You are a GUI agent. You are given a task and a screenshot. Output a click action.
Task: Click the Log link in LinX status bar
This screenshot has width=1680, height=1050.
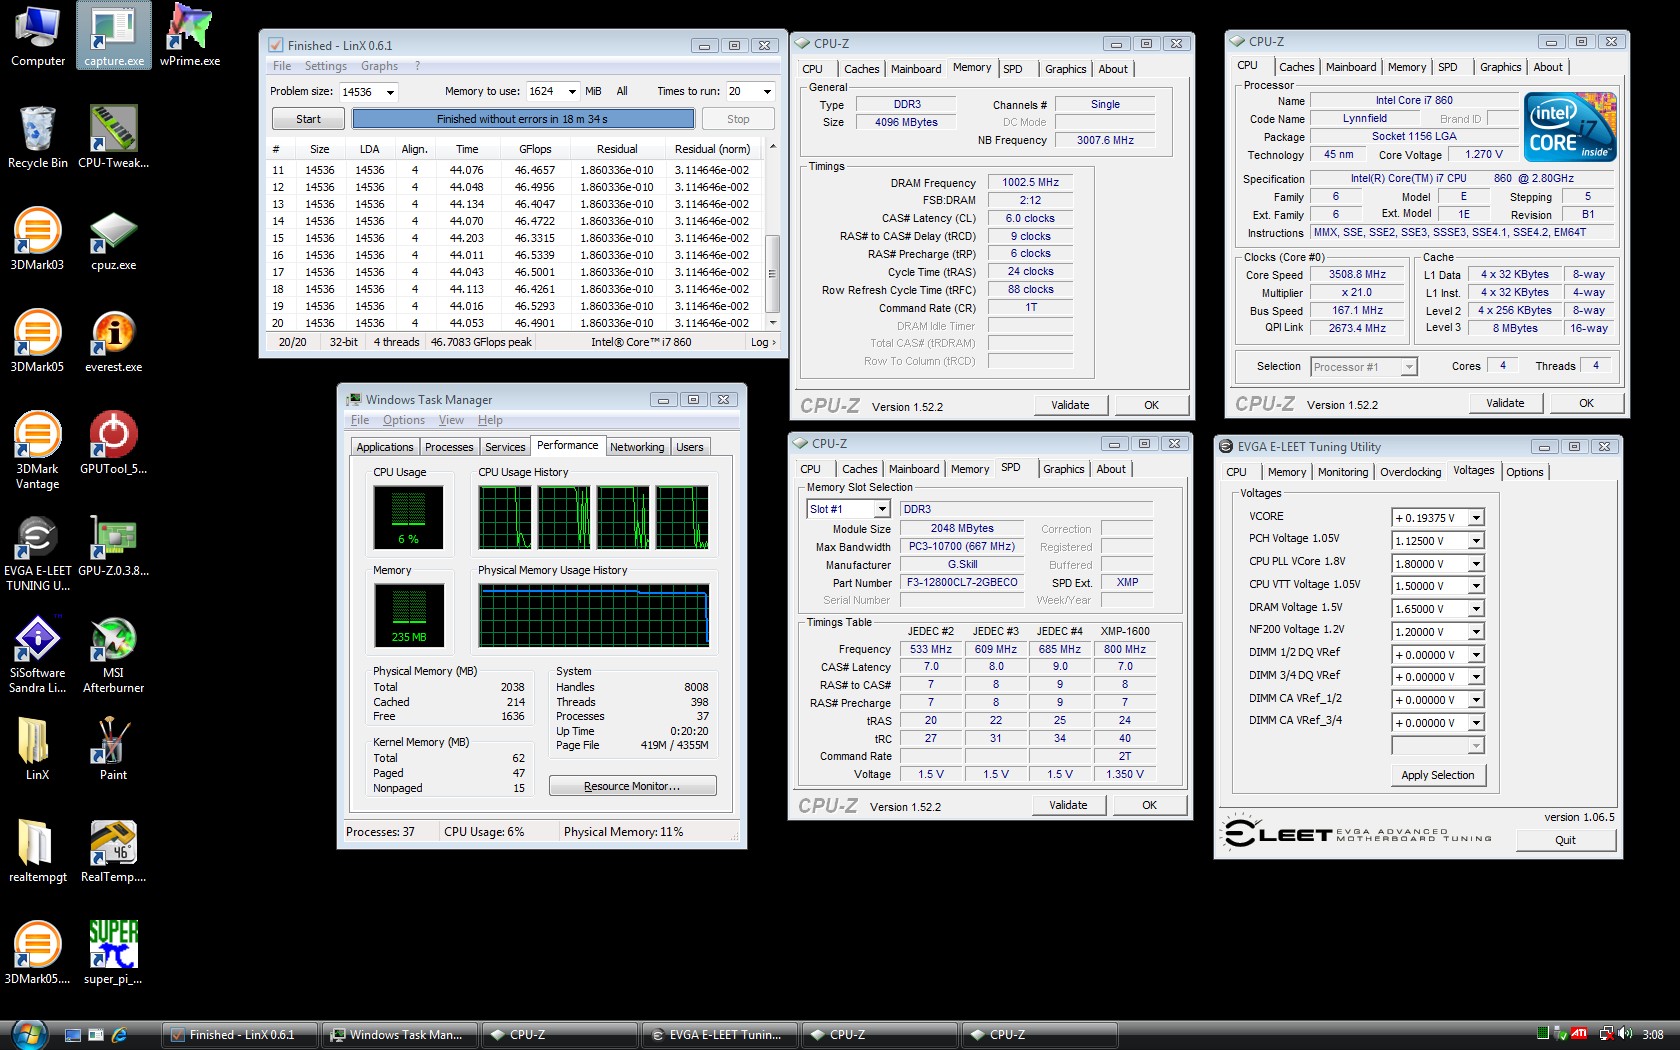[763, 342]
